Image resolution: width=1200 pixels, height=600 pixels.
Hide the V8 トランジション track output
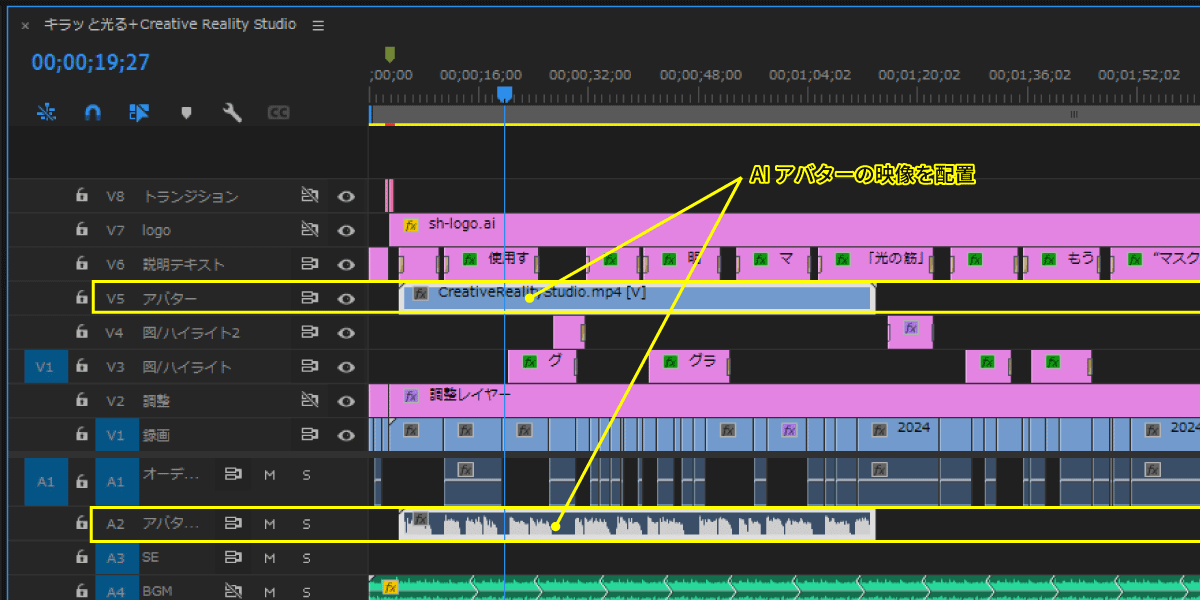point(346,197)
